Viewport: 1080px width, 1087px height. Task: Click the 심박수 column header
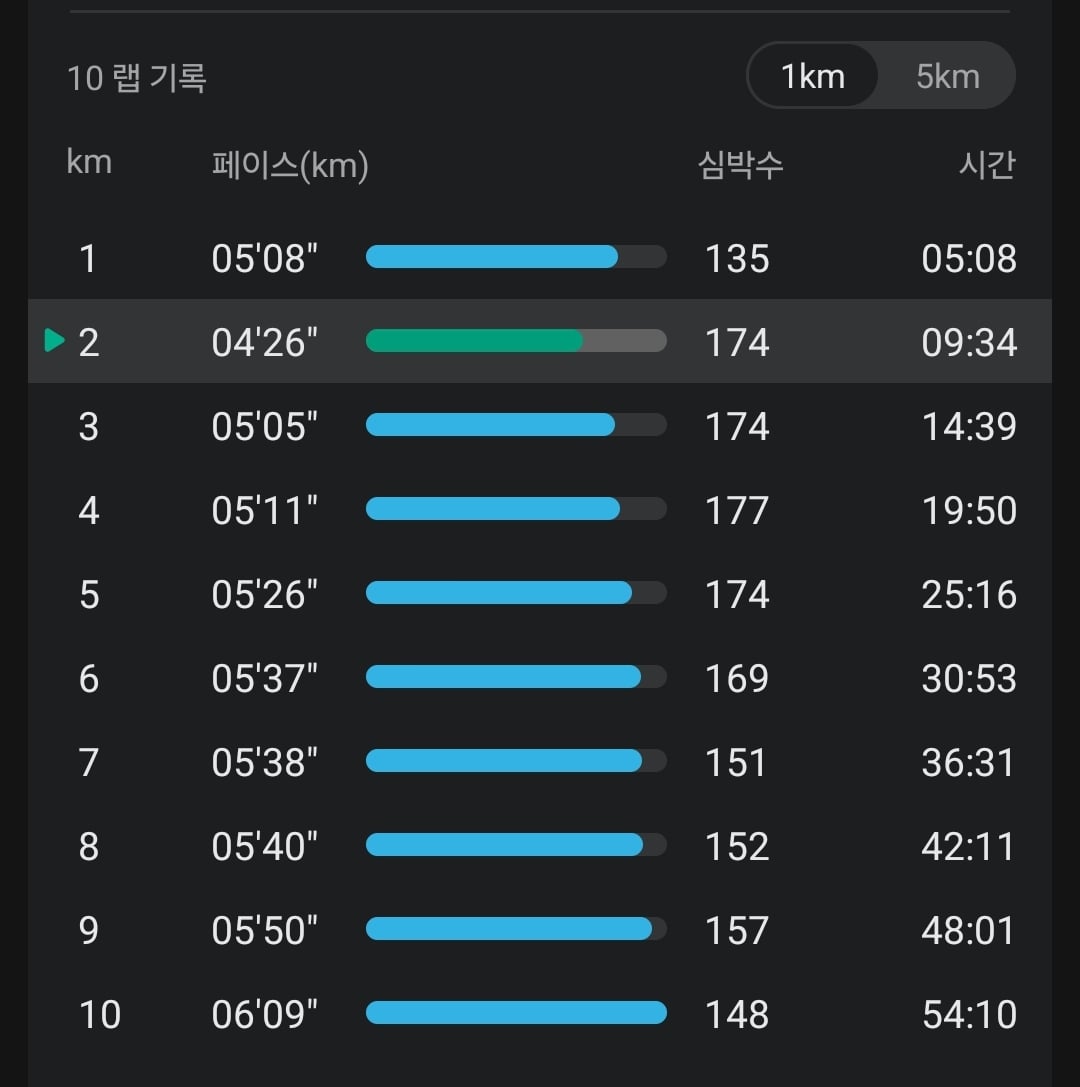(x=740, y=165)
